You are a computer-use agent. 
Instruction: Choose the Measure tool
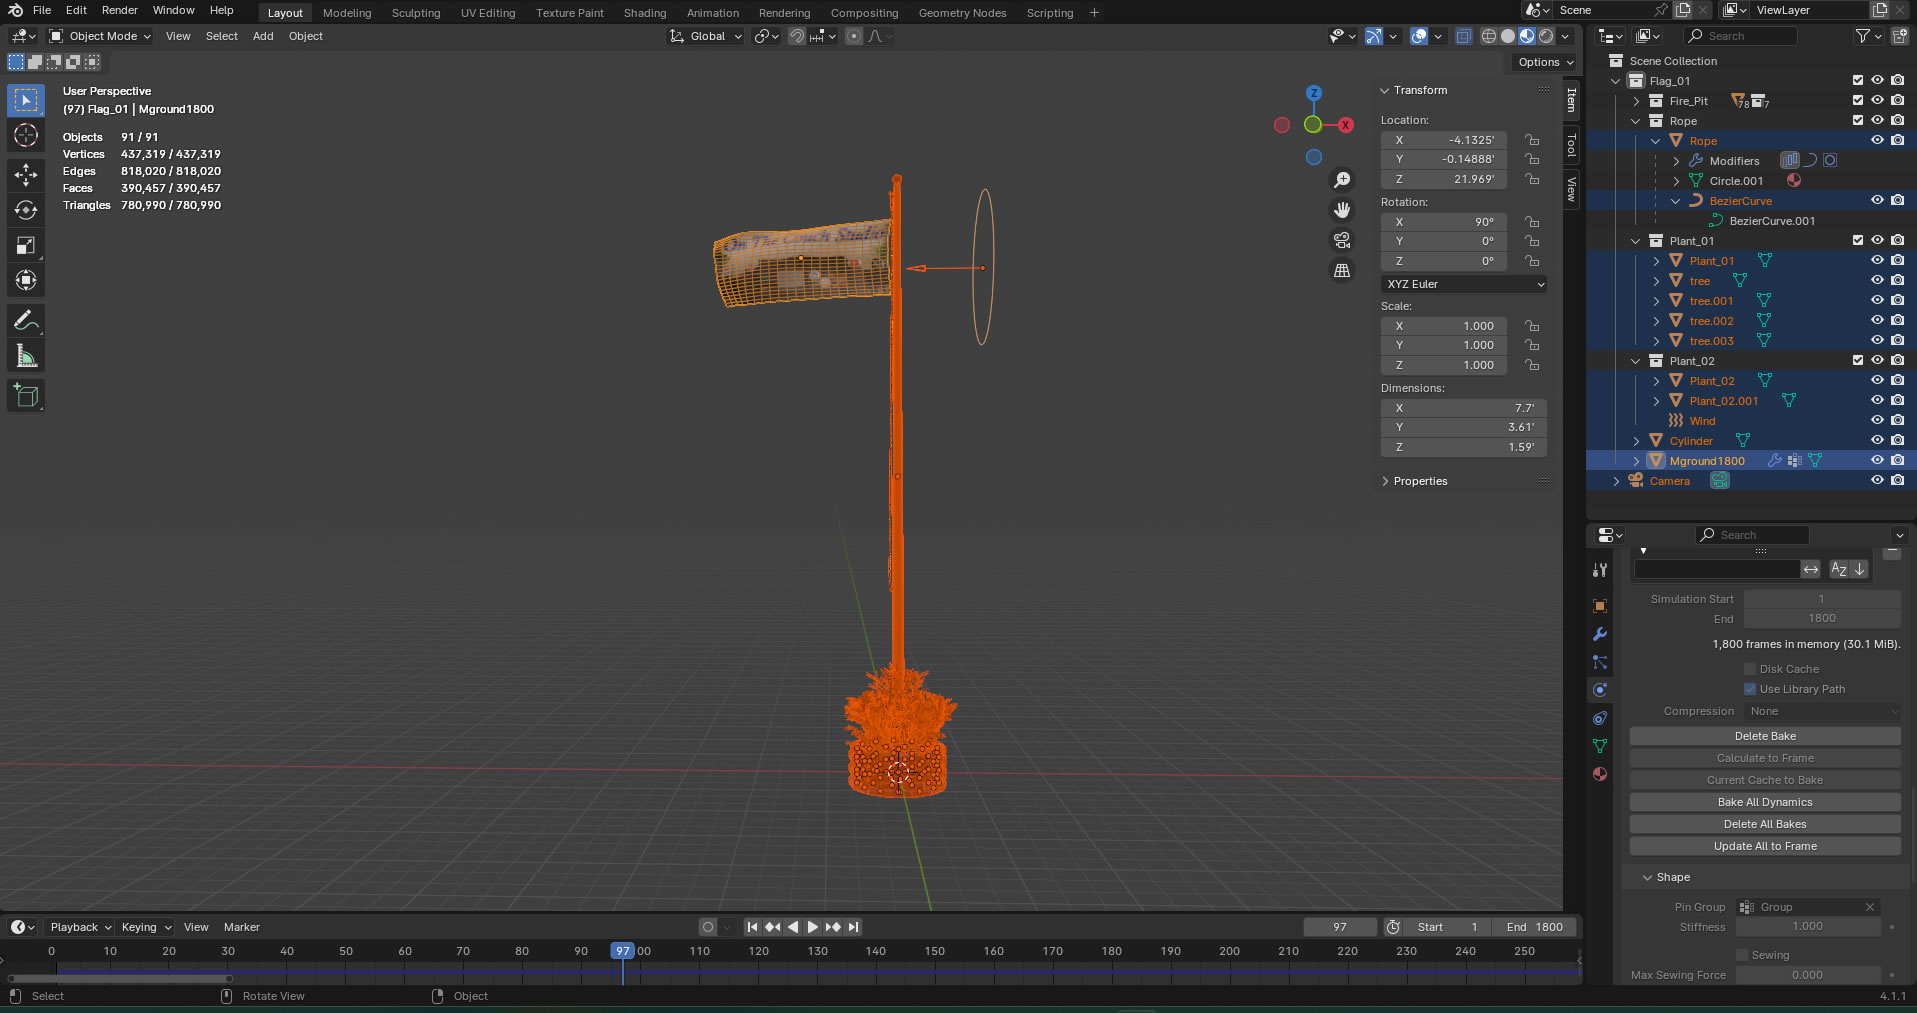26,357
